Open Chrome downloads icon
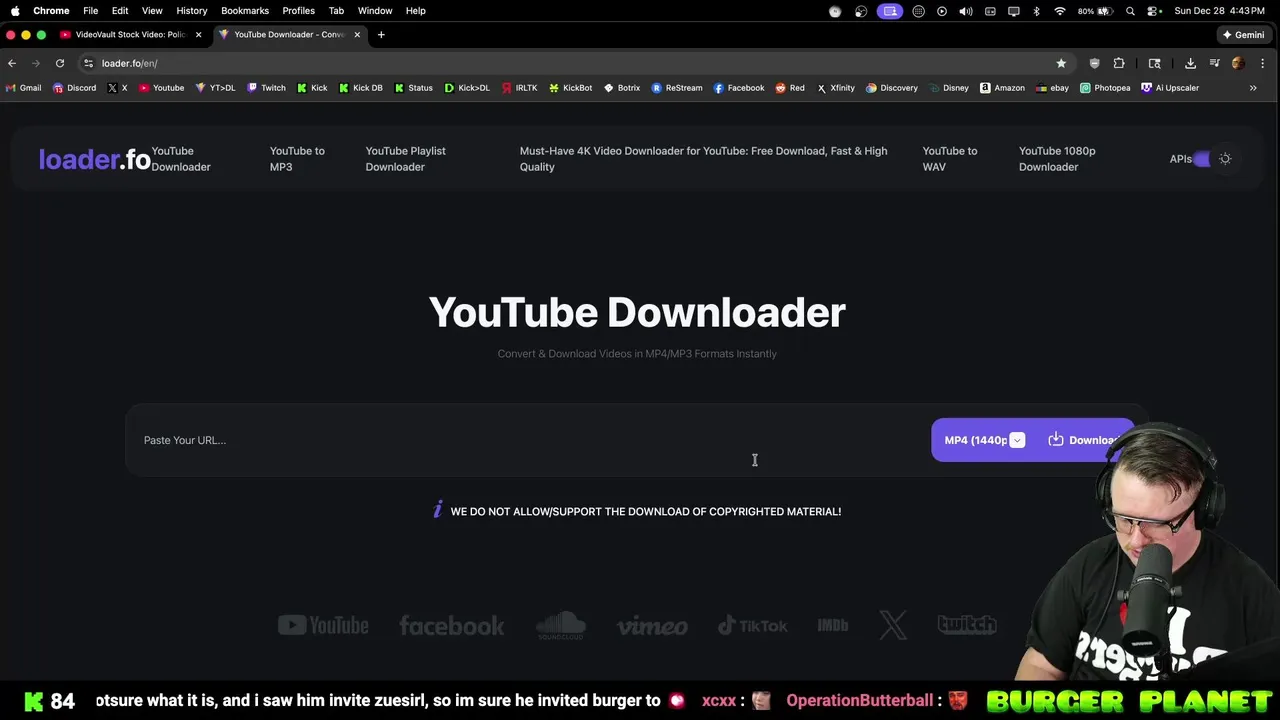Viewport: 1280px width, 720px height. click(x=1190, y=63)
